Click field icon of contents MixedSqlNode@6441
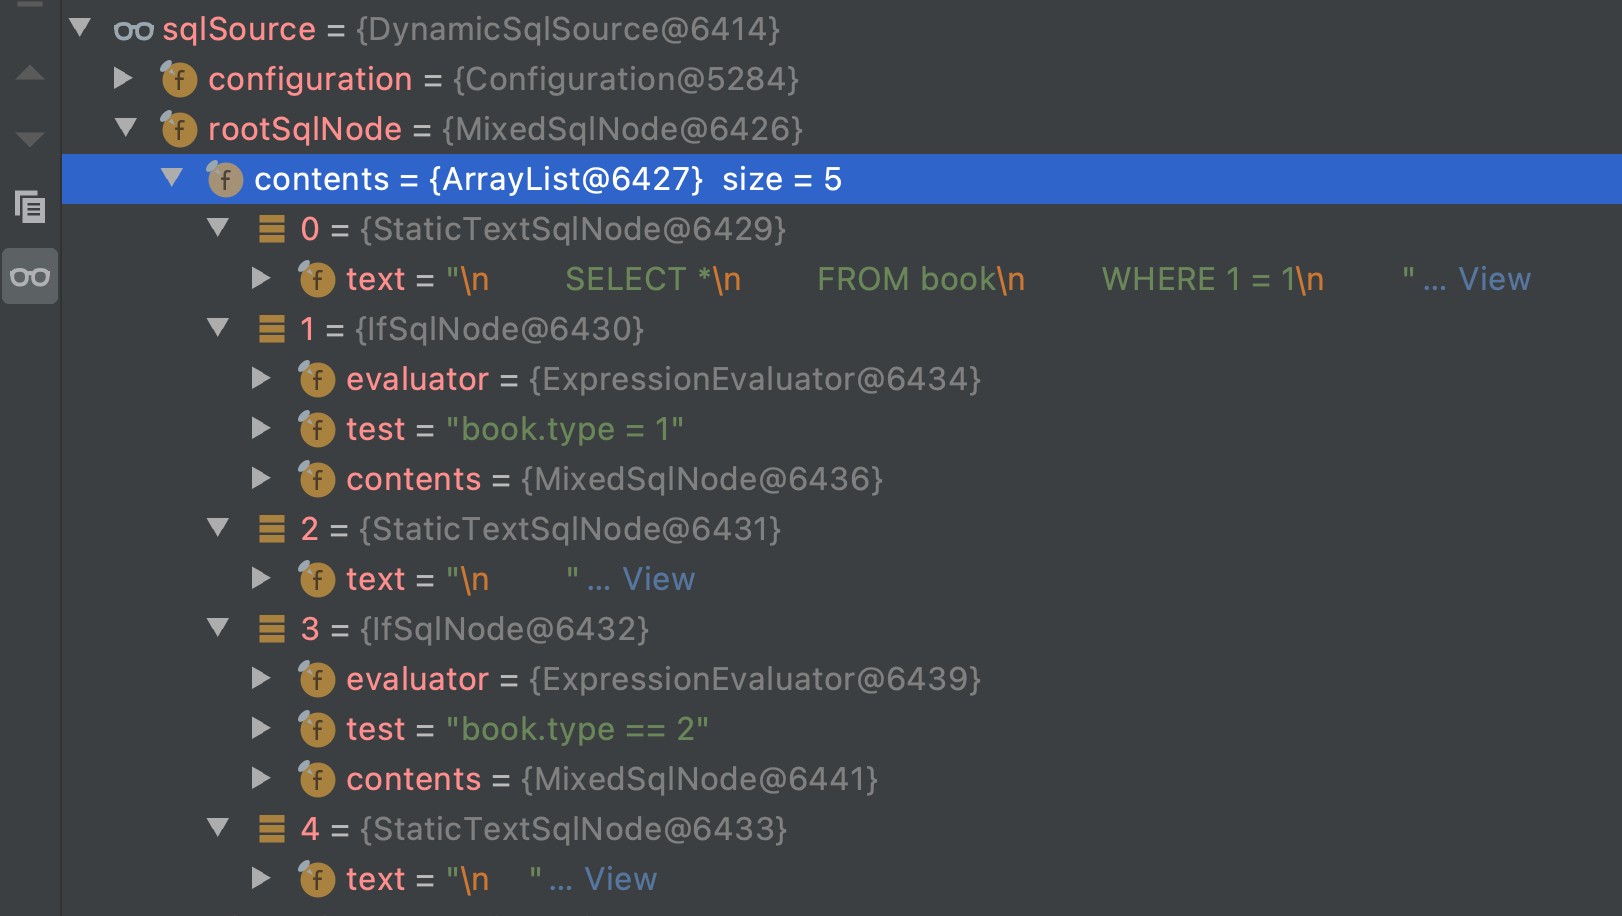The height and width of the screenshot is (916, 1622). click(317, 778)
